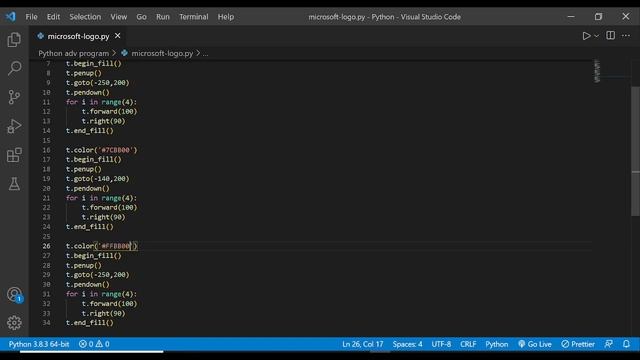
Task: Open the Selection menu
Action: pyautogui.click(x=85, y=17)
